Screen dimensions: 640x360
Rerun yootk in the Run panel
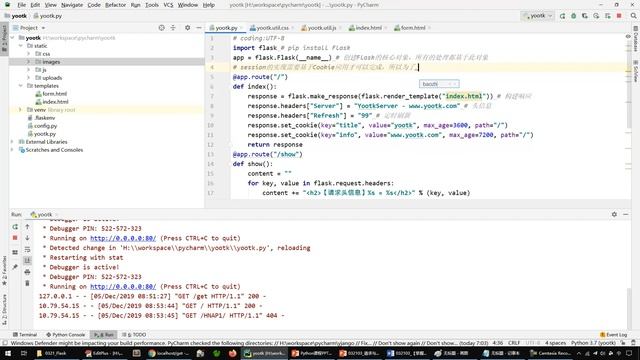(15, 227)
